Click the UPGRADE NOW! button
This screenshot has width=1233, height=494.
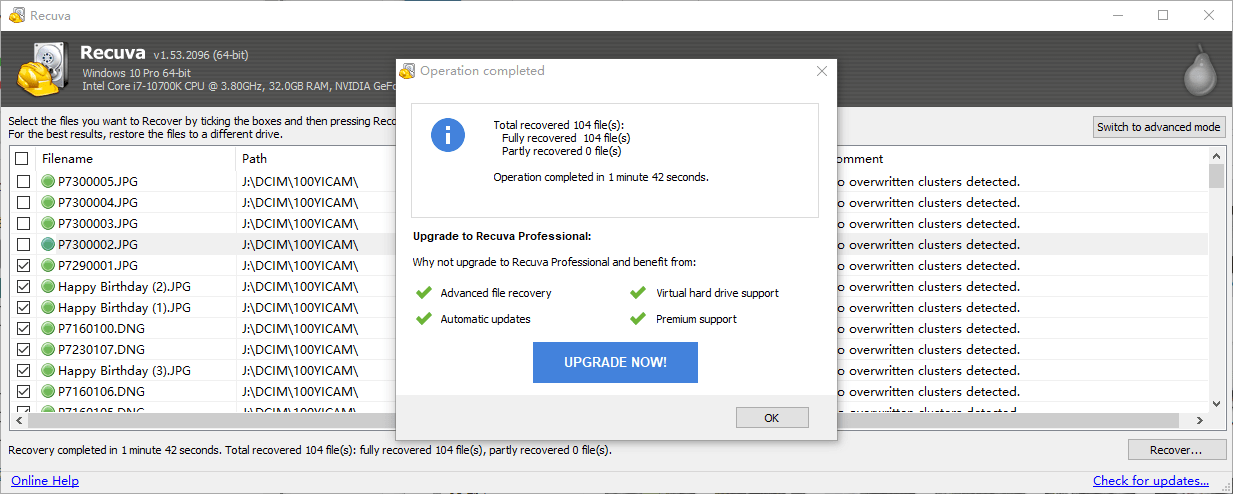[x=615, y=362]
